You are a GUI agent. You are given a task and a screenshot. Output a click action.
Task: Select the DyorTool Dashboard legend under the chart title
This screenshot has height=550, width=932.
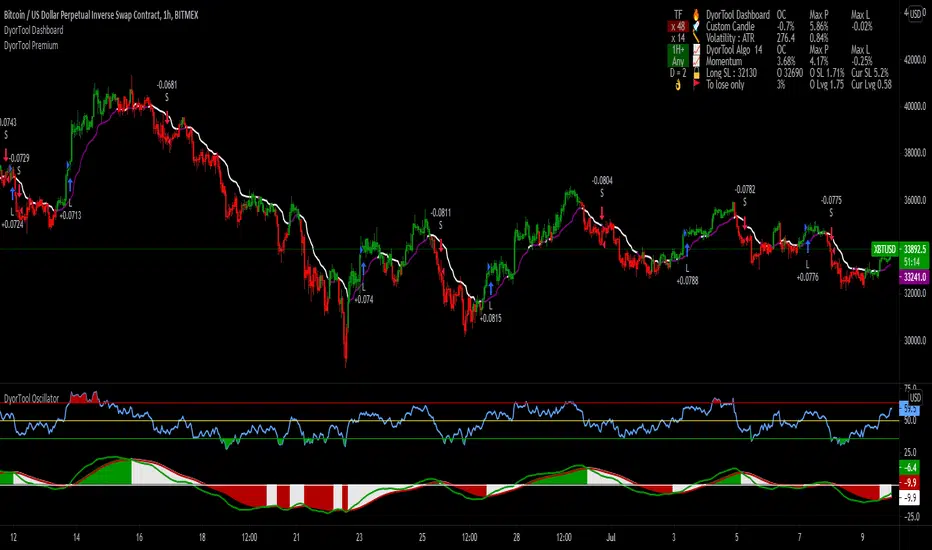pos(33,30)
